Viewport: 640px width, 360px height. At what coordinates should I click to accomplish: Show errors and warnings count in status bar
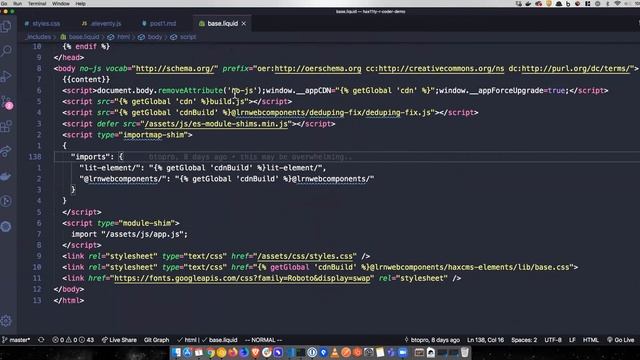(x=73, y=340)
